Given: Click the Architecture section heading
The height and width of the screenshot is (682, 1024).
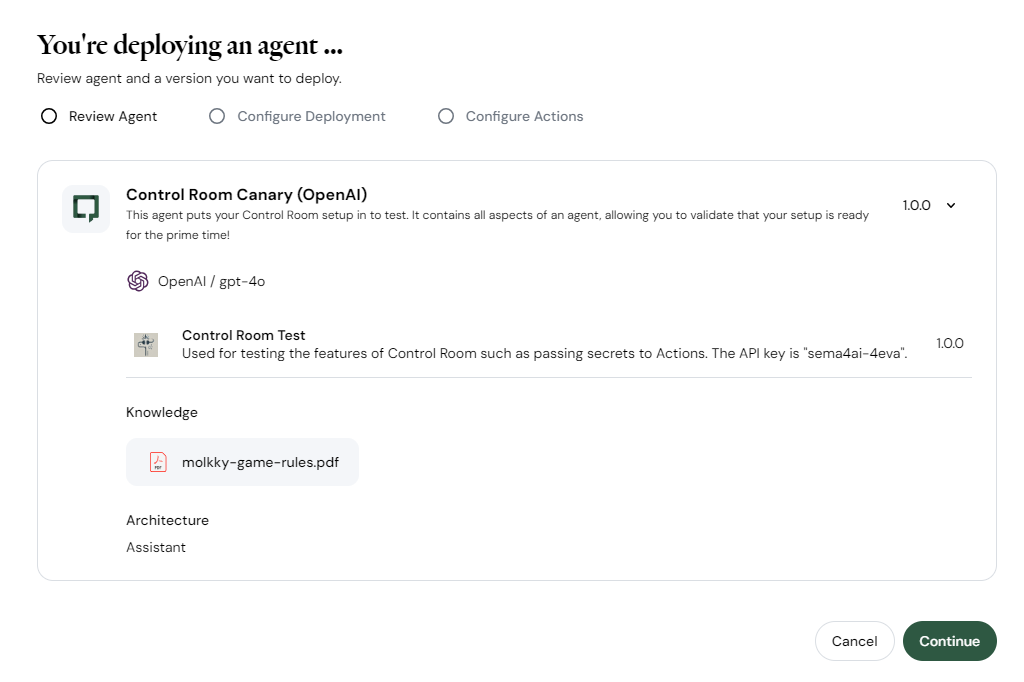Looking at the screenshot, I should [x=167, y=520].
